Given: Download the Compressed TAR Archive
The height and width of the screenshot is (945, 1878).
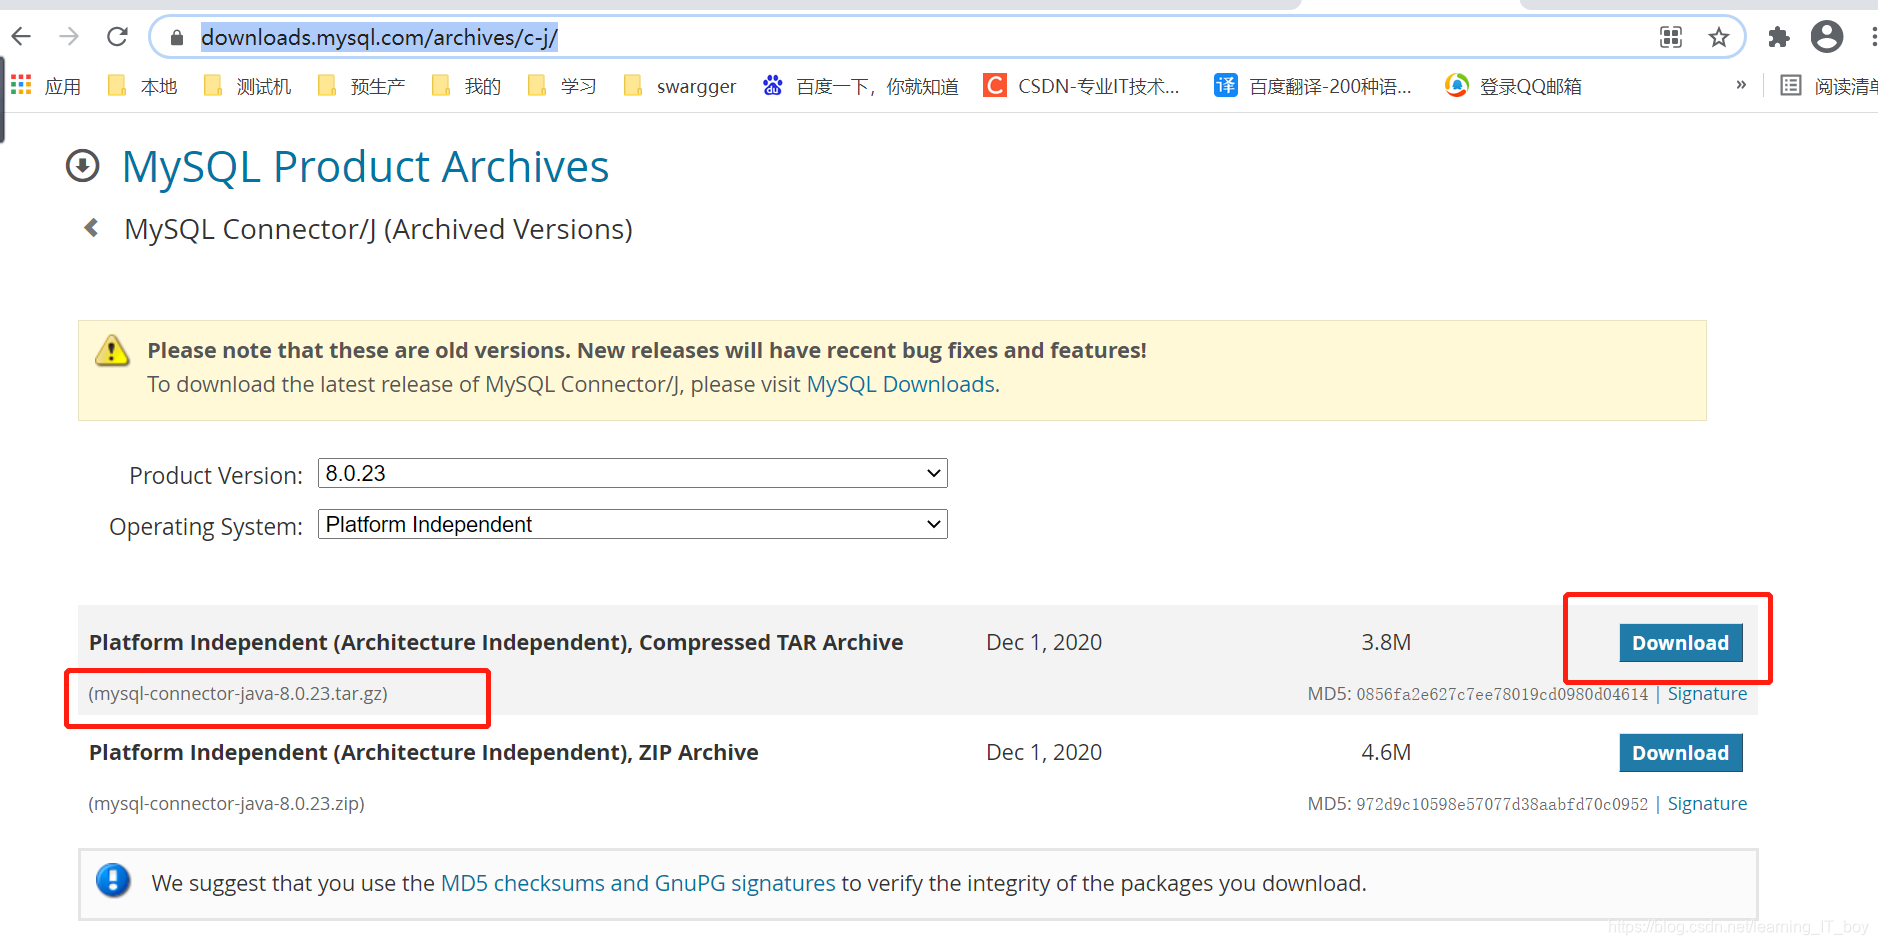Looking at the screenshot, I should [x=1680, y=643].
